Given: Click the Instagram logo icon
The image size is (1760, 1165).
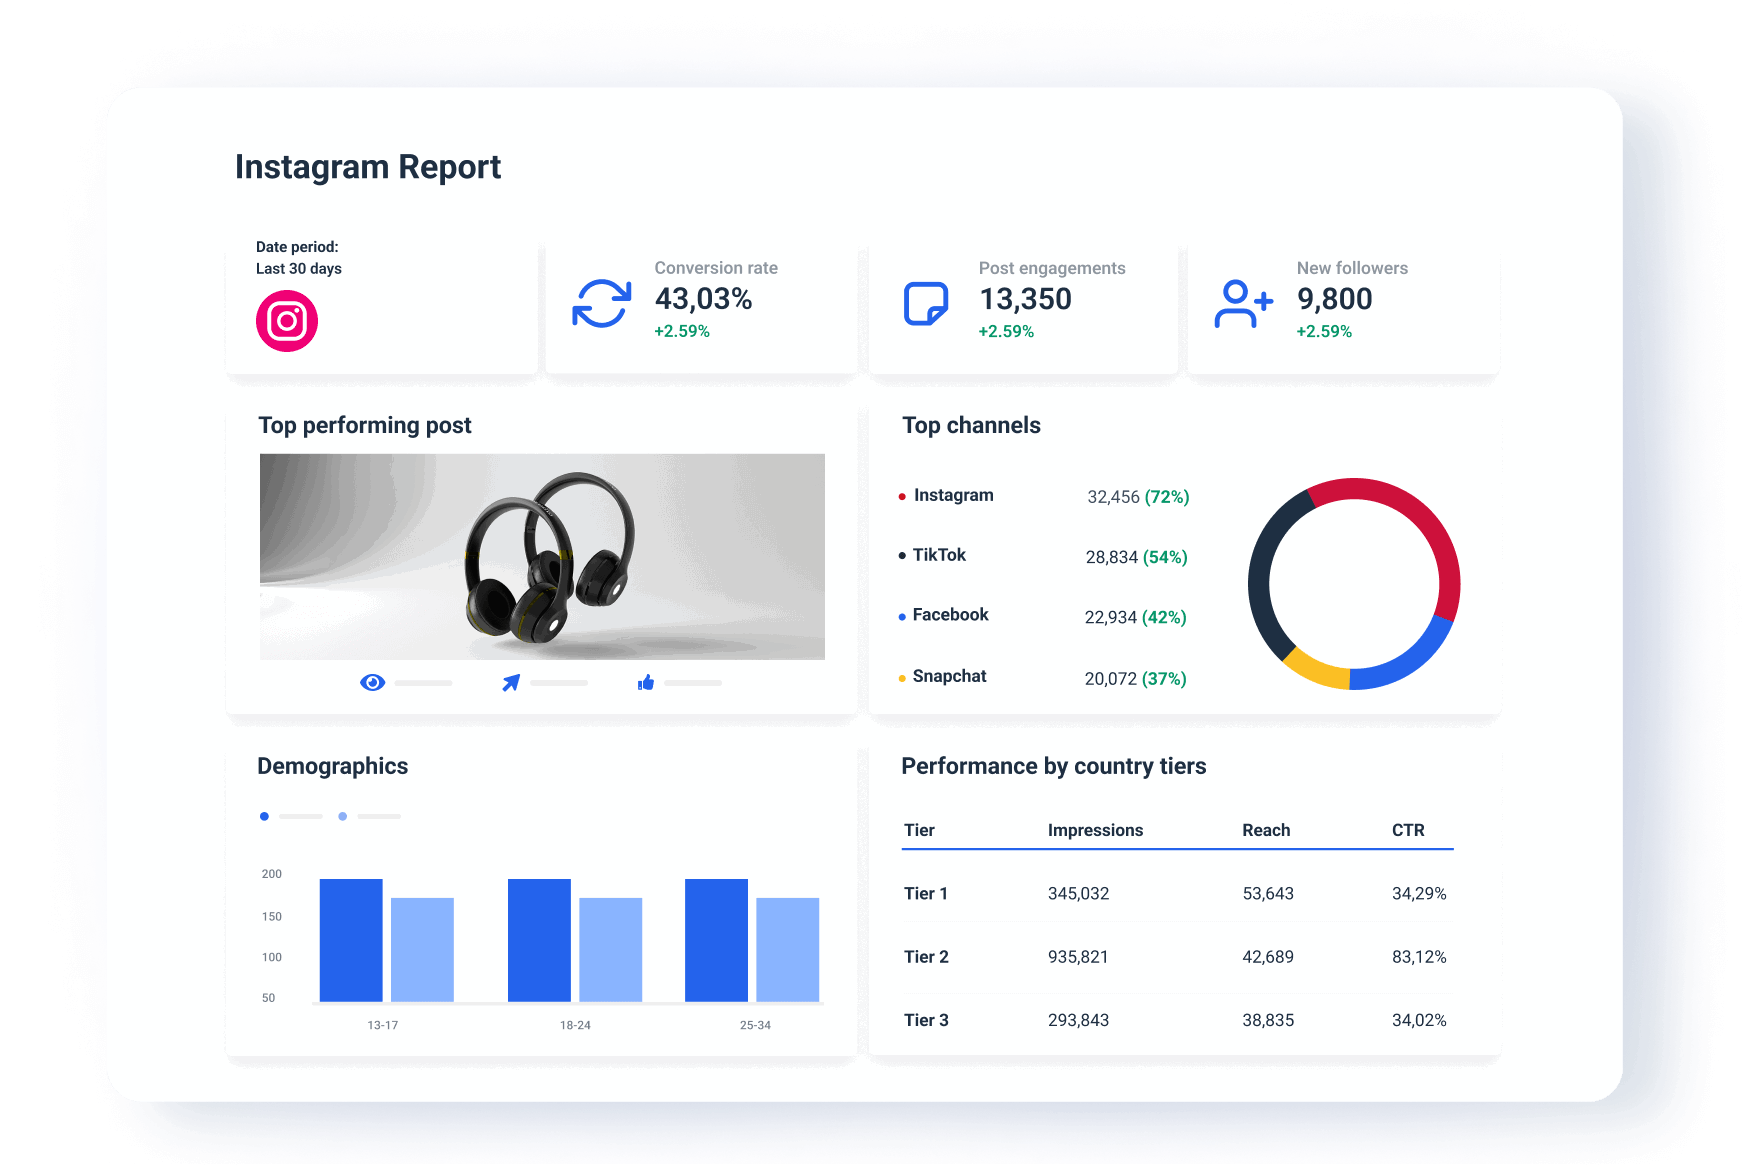Looking at the screenshot, I should (289, 320).
